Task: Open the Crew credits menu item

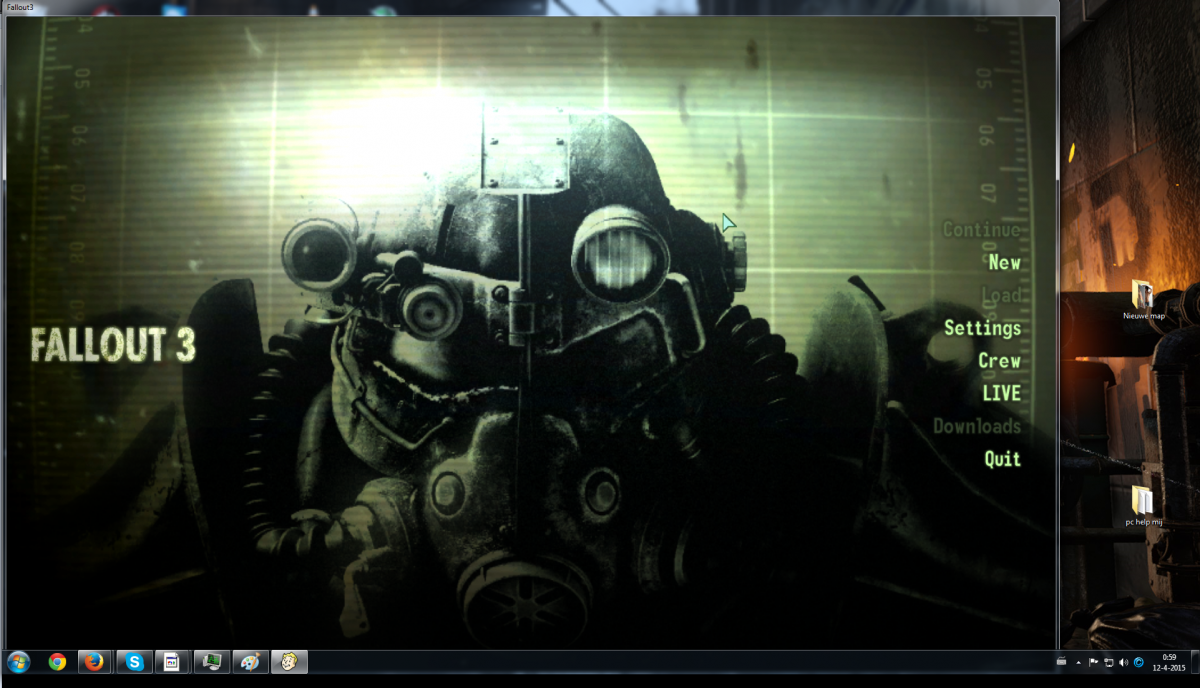Action: coord(999,360)
